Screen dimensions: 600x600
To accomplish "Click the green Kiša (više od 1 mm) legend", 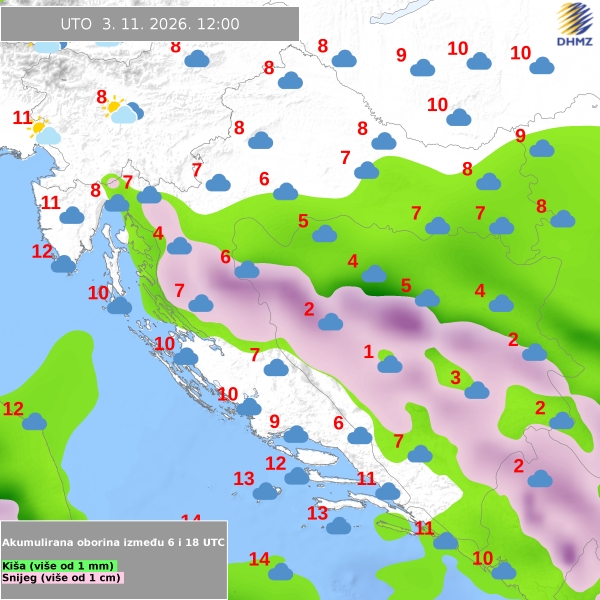I will (x=59, y=566).
